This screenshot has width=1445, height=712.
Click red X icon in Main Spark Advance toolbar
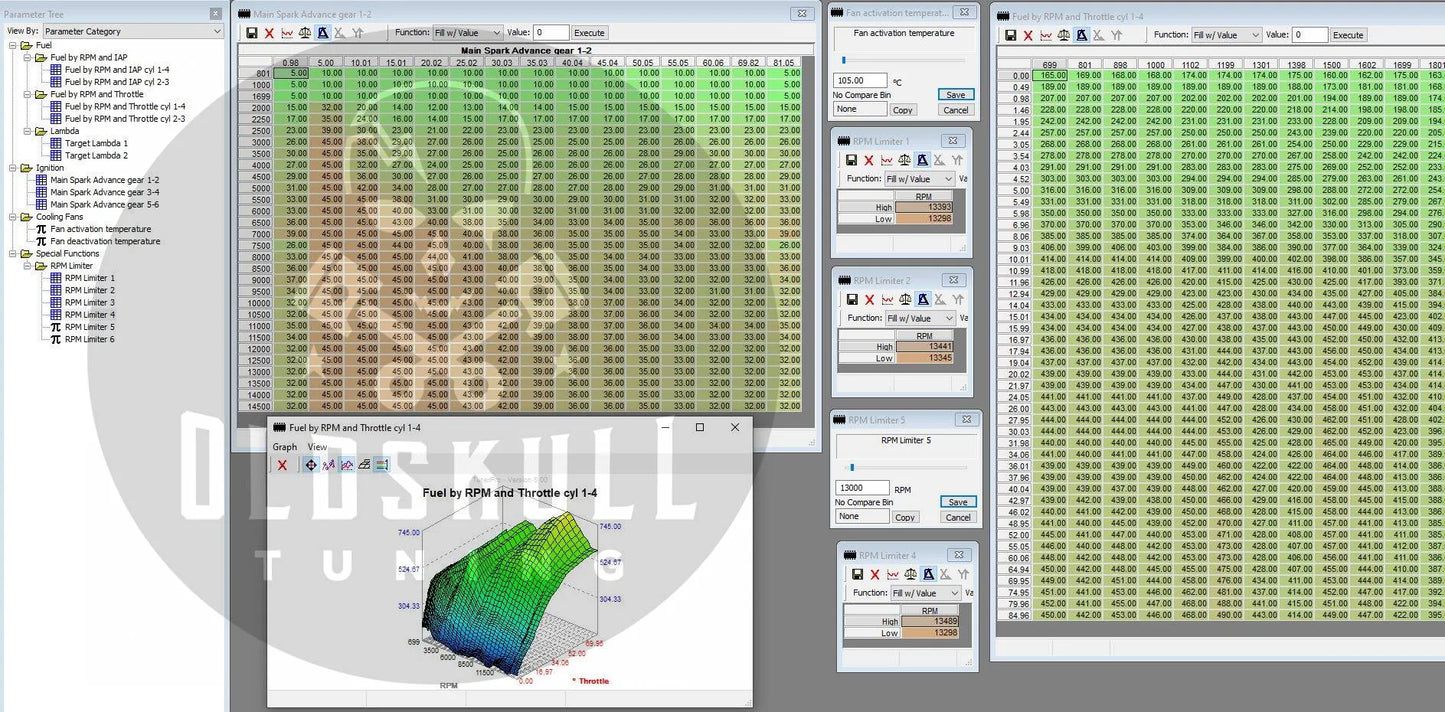tap(269, 33)
